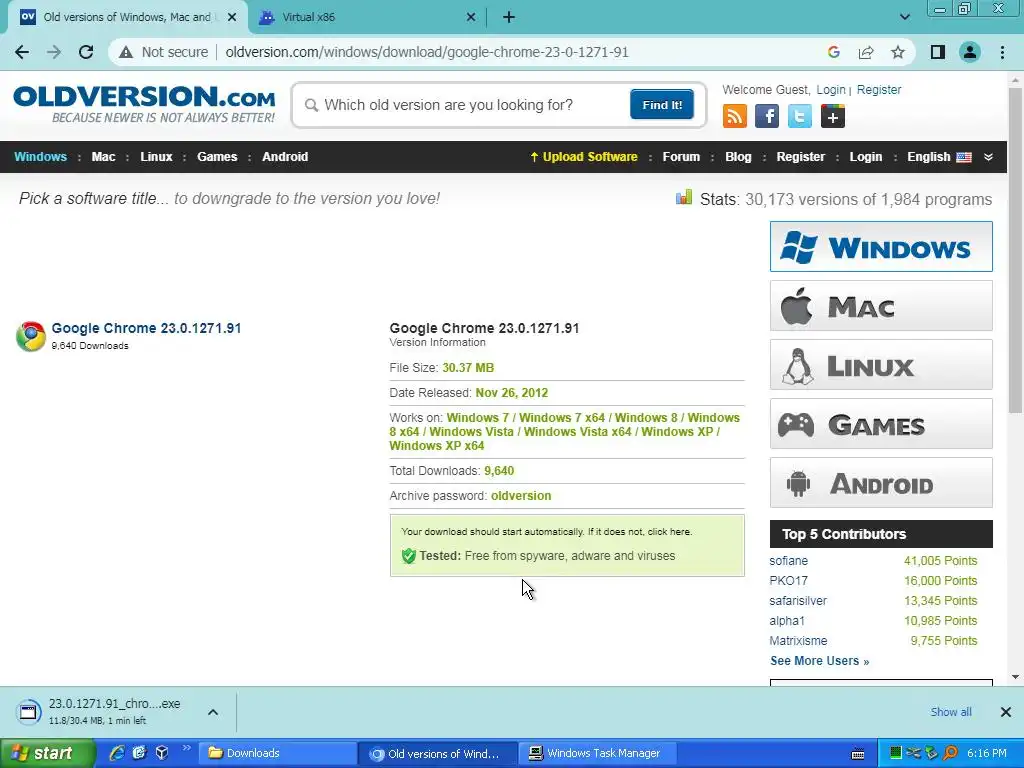Image resolution: width=1024 pixels, height=768 pixels.
Task: Click the orange magnifier tray icon
Action: pos(950,753)
